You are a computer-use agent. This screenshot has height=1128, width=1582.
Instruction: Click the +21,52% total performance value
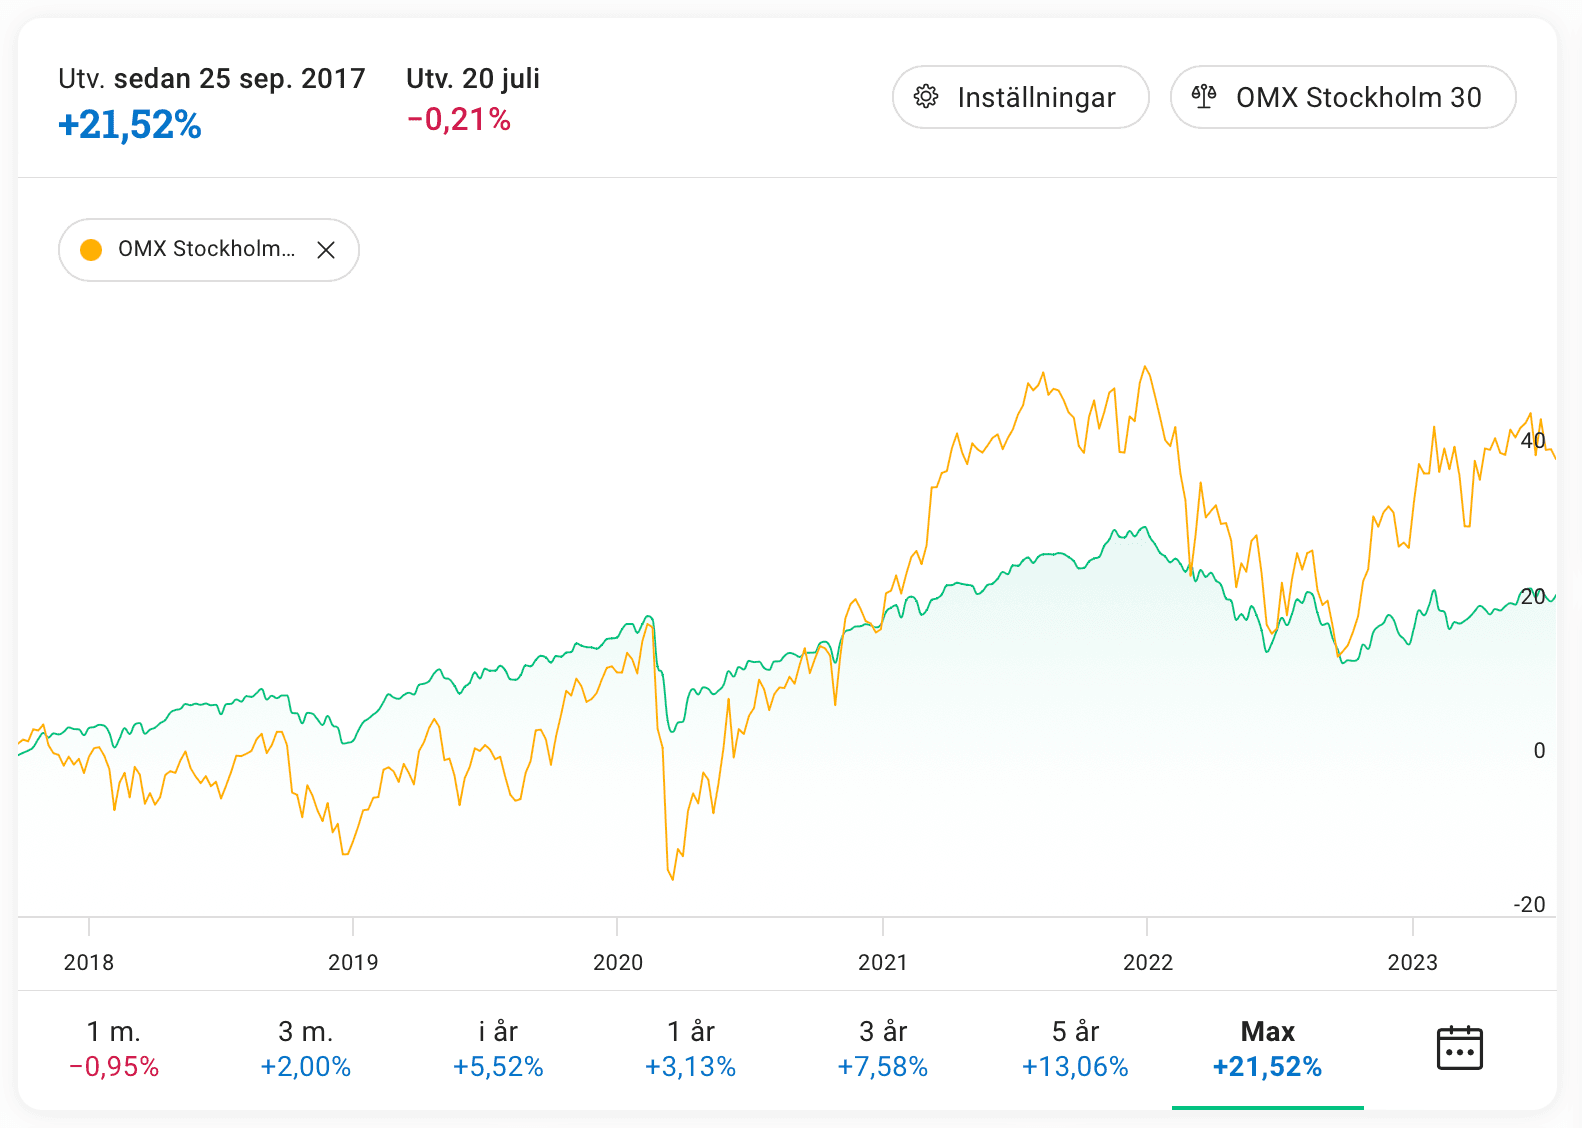pos(130,125)
